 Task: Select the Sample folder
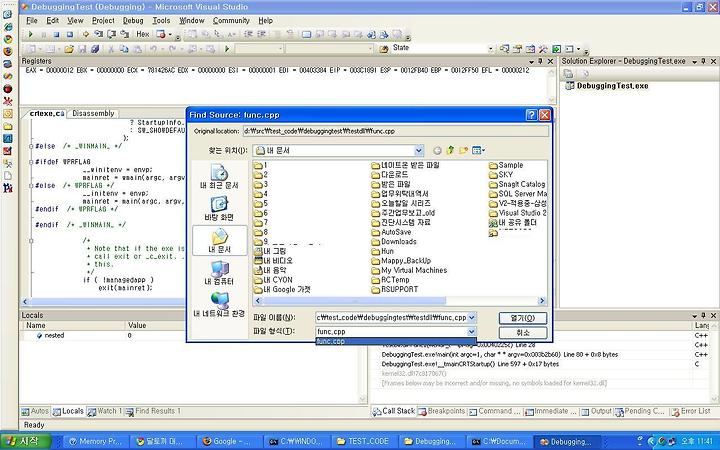point(506,165)
